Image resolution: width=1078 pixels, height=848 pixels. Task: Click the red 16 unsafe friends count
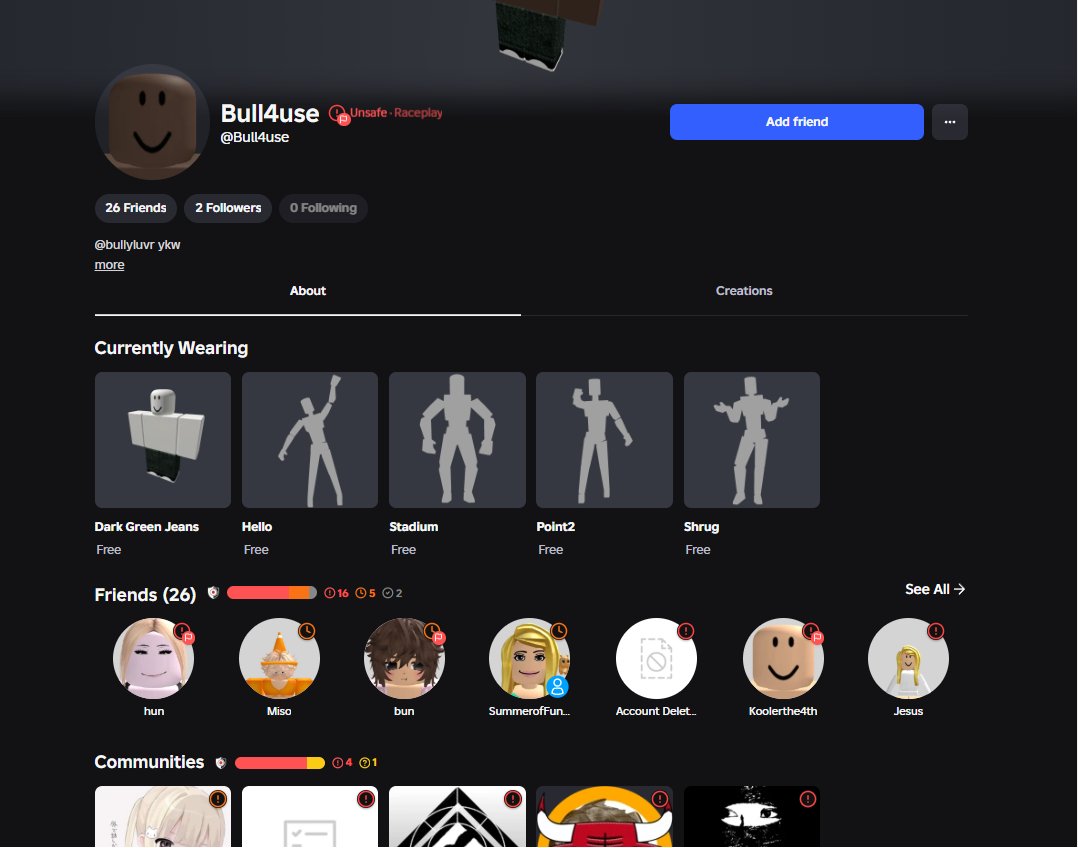[336, 593]
